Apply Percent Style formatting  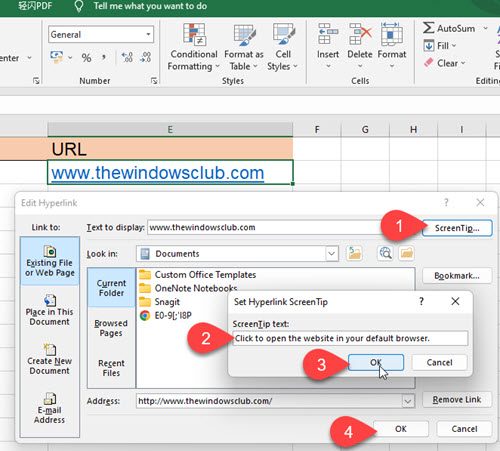coord(86,58)
